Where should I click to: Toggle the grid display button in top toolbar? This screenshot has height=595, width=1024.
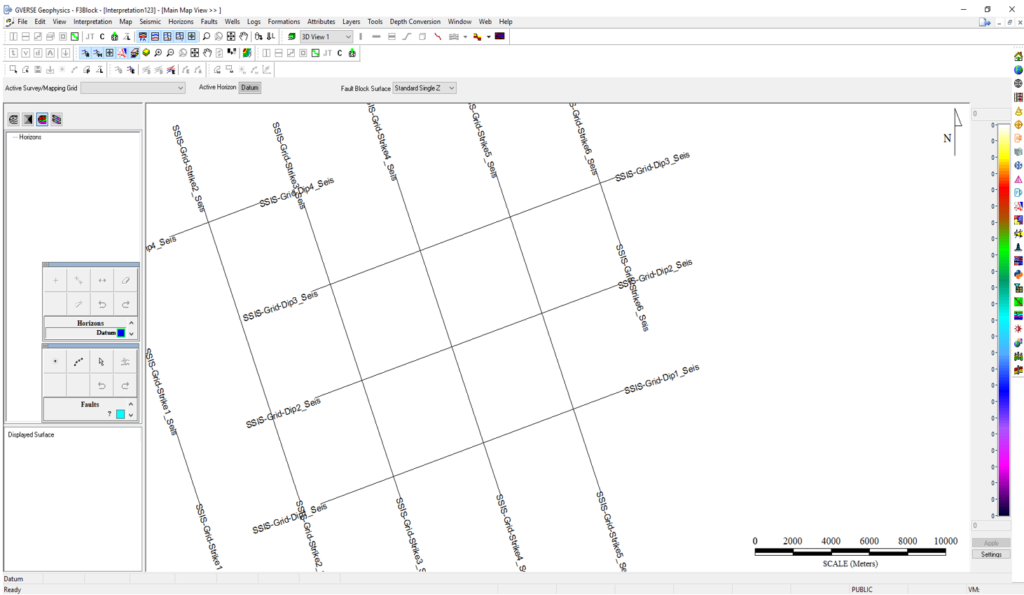click(231, 36)
